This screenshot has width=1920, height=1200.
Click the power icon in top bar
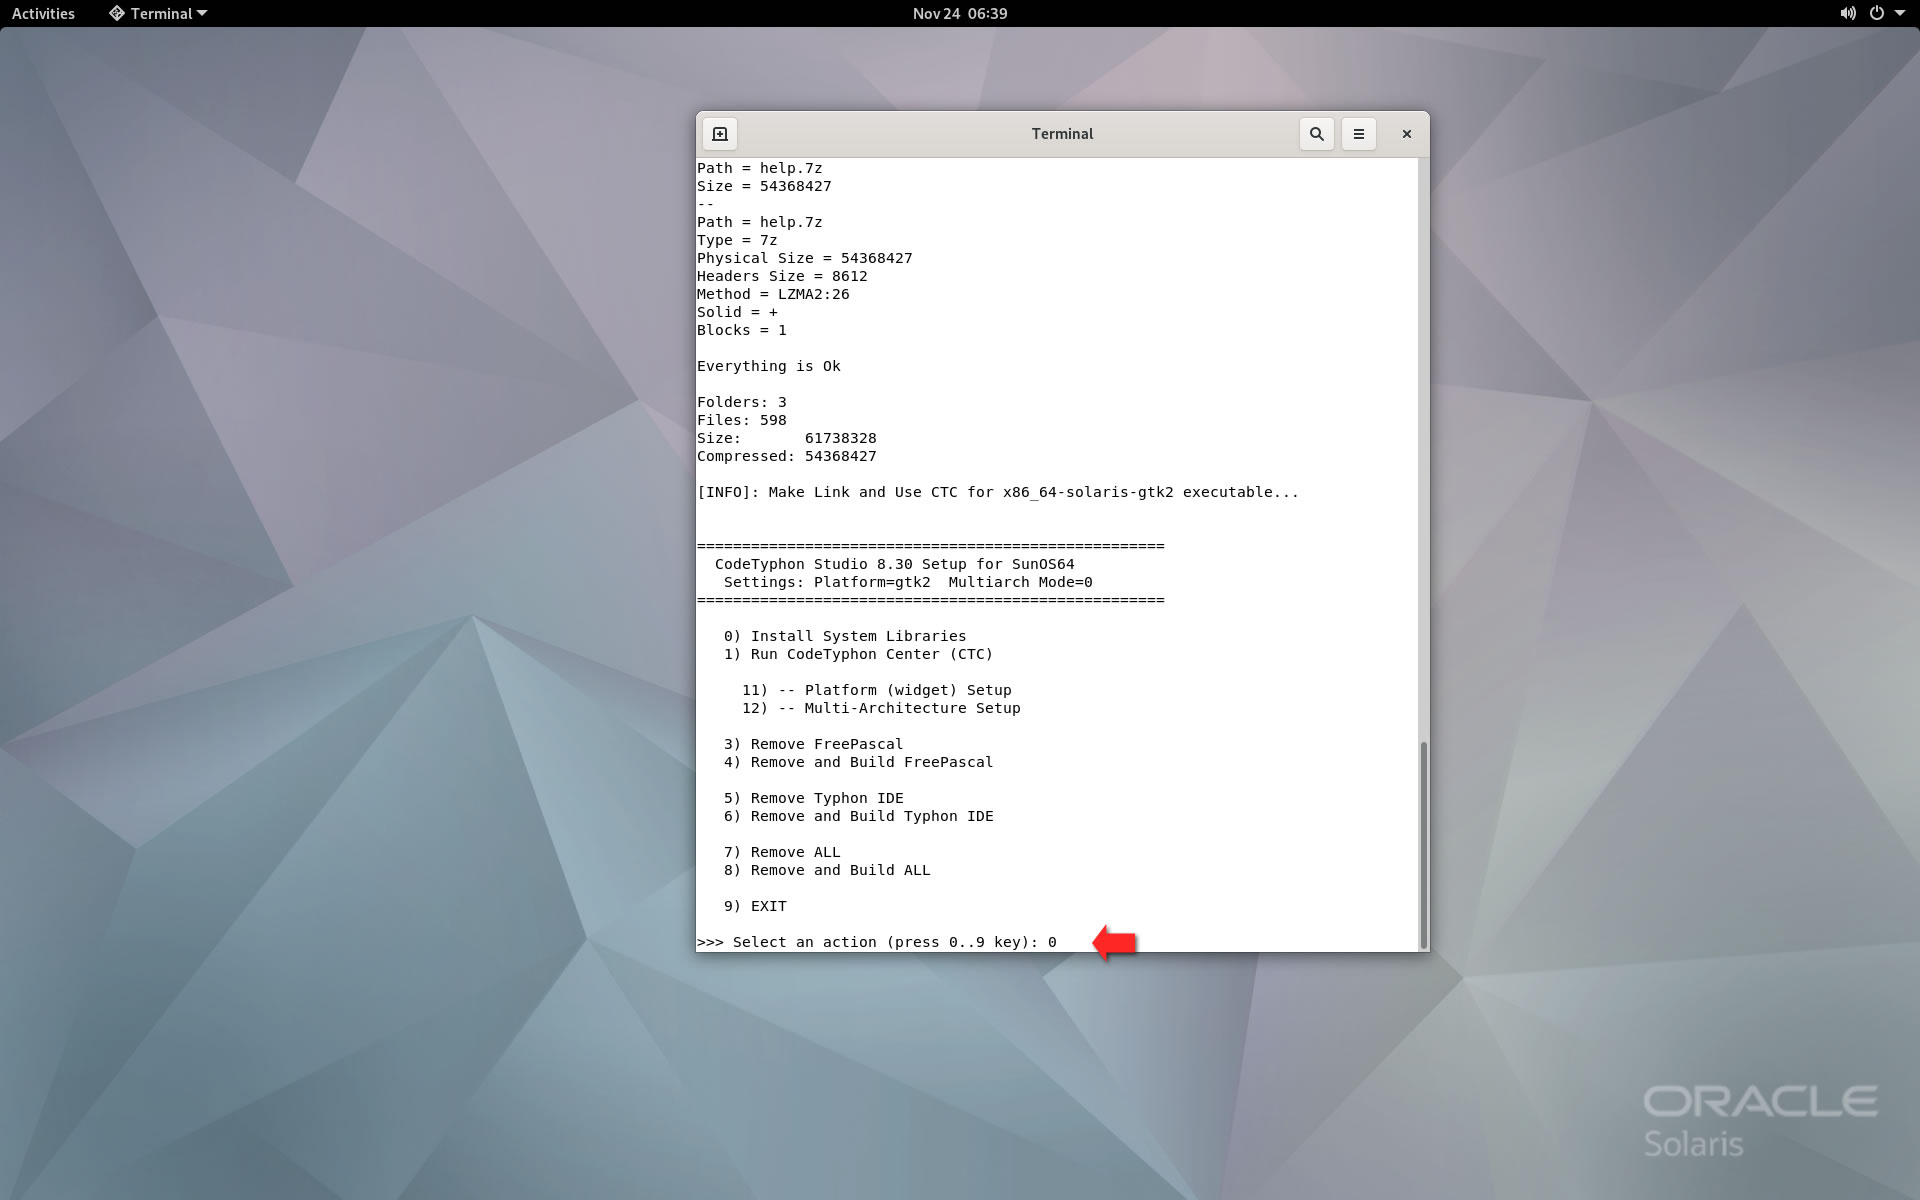1876,13
